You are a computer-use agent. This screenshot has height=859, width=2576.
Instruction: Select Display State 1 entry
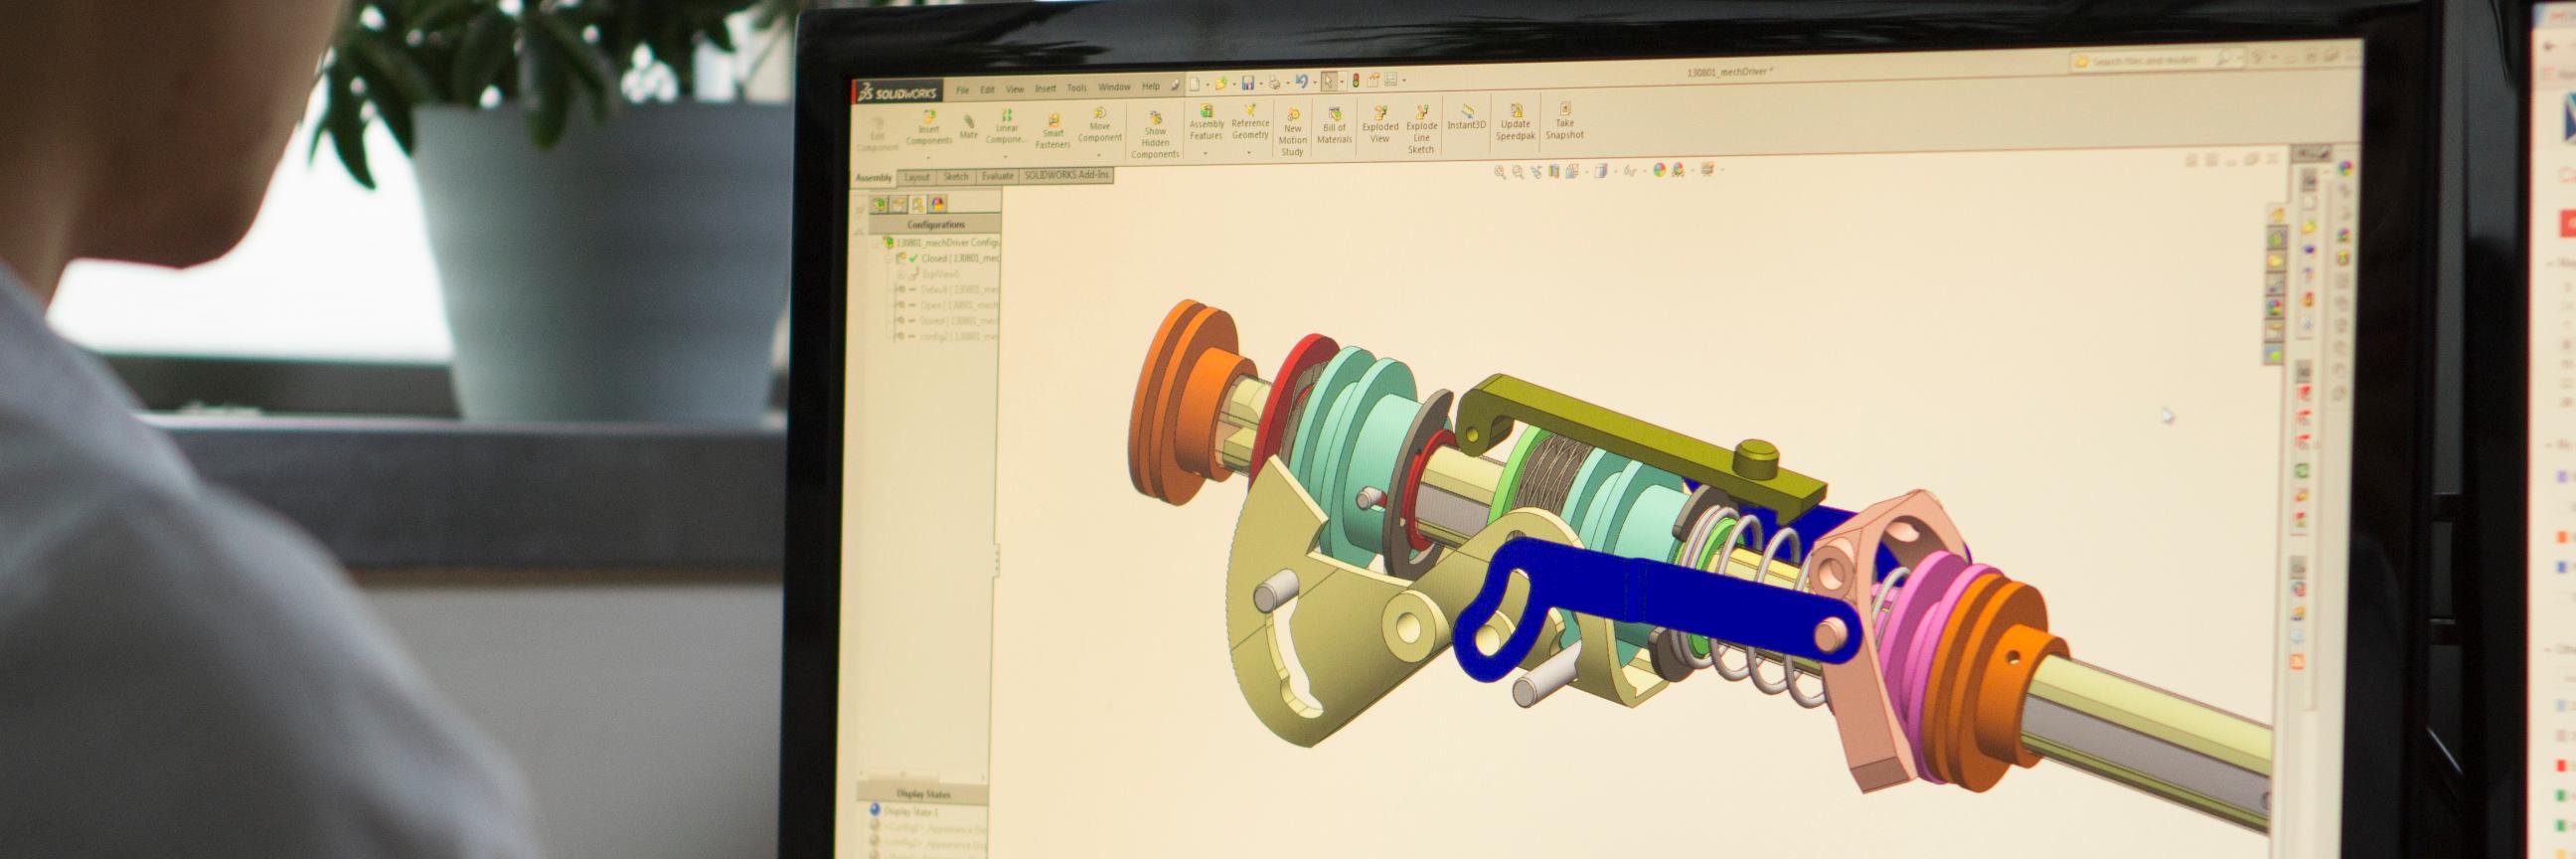pyautogui.click(x=905, y=812)
